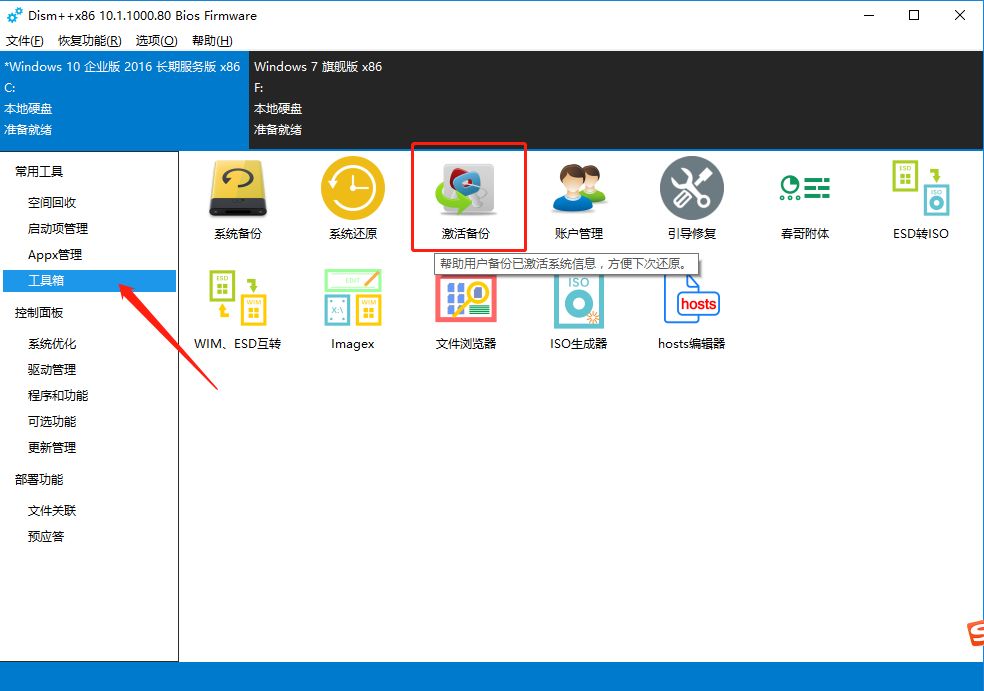This screenshot has height=691, width=984.
Task: Open 程序和功能 in the sidebar
Action: point(58,395)
